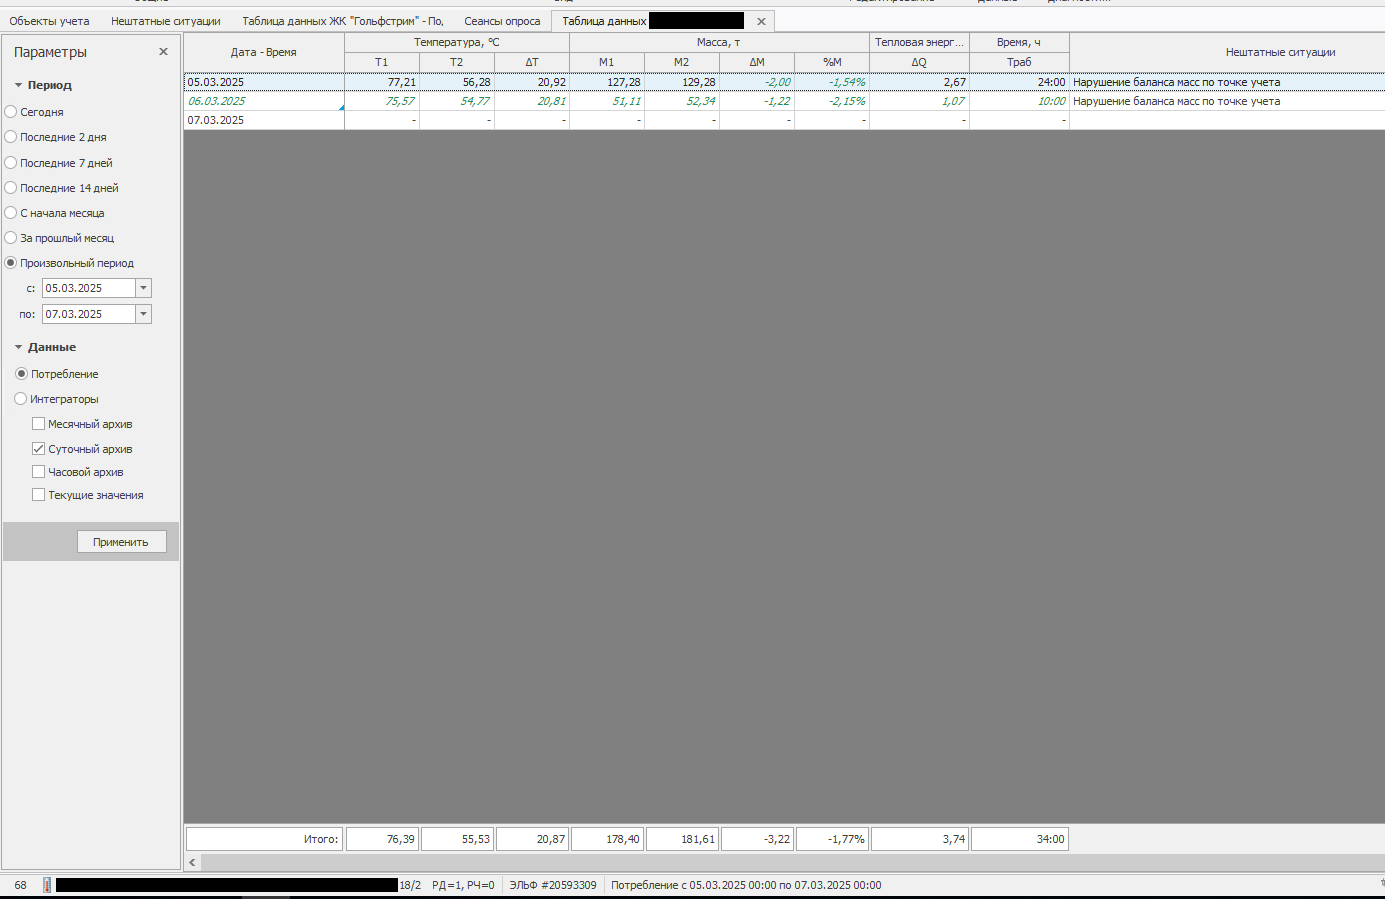This screenshot has height=899, width=1385.
Task: Switch to Сеансы опроса tab
Action: click(x=502, y=21)
